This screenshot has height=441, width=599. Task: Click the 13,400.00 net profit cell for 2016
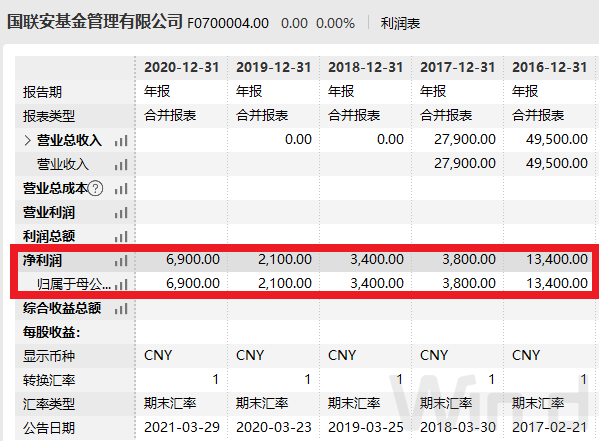(557, 259)
